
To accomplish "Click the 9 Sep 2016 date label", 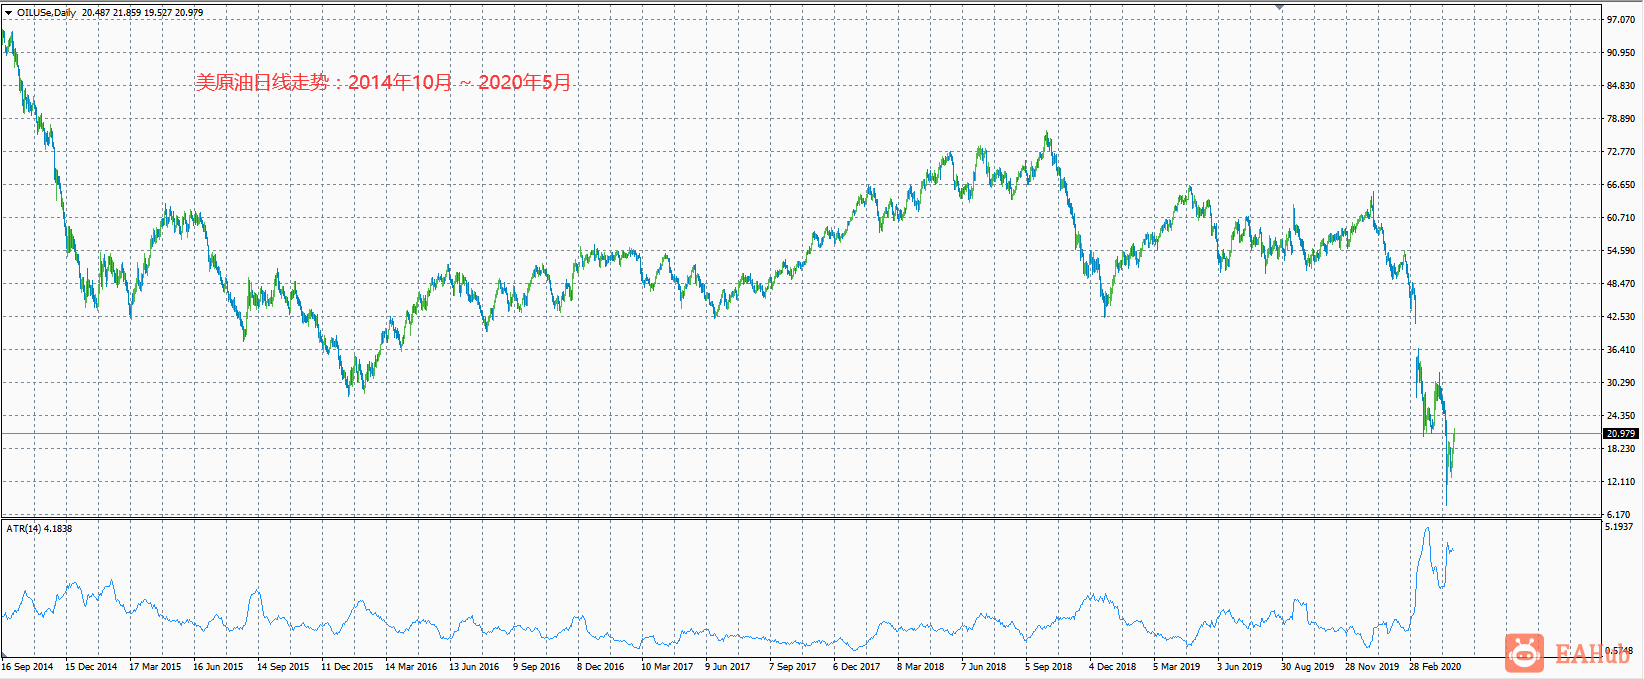I will click(x=537, y=666).
